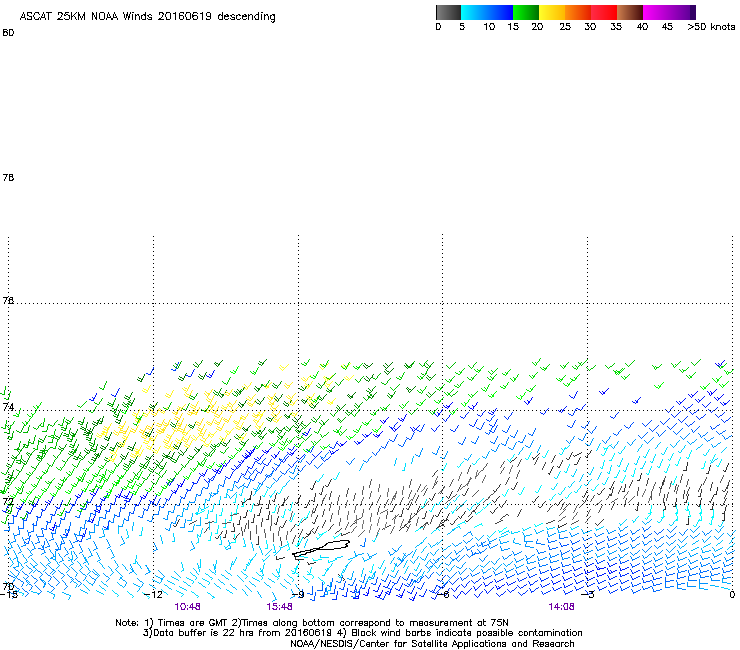The image size is (740, 650).
Task: Click the 78 latitude axis label
Action: pyautogui.click(x=8, y=177)
